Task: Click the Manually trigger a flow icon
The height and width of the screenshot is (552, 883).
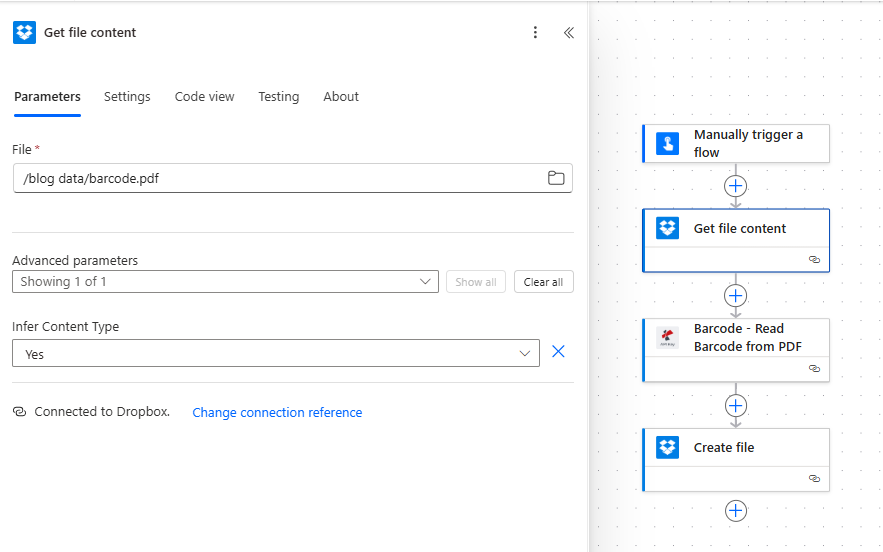Action: (667, 144)
